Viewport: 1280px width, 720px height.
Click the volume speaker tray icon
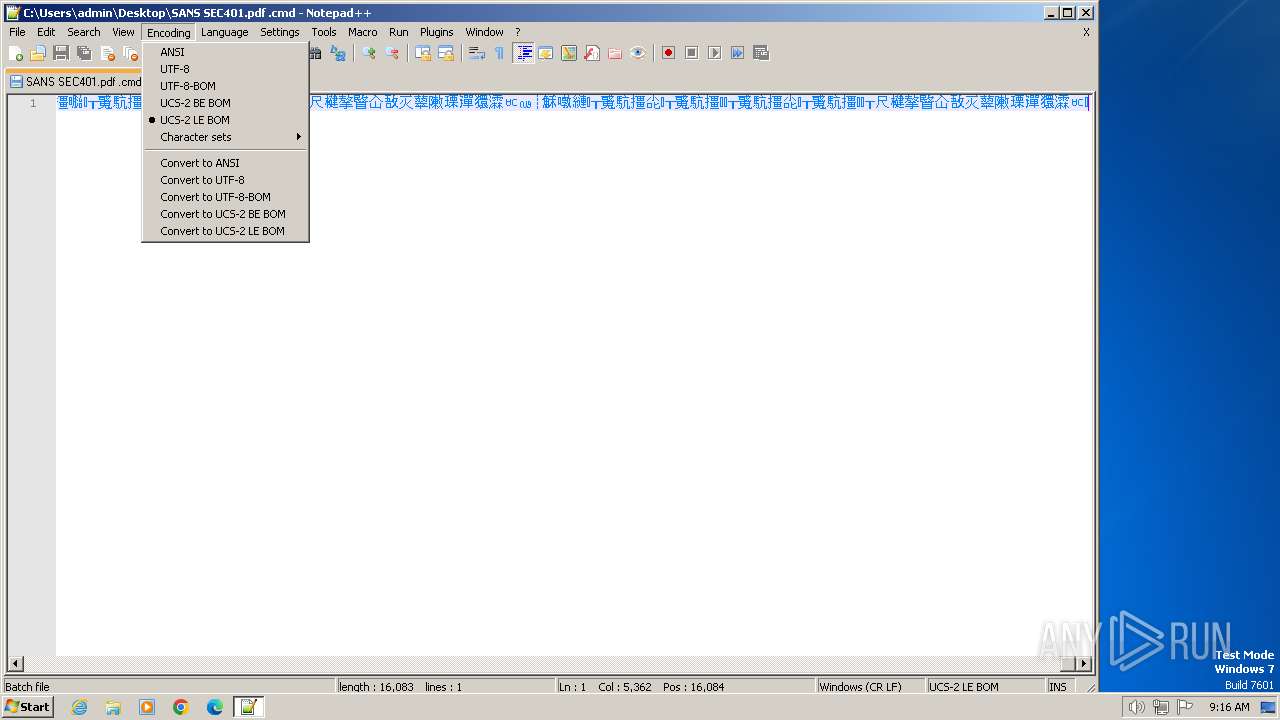coord(1136,707)
